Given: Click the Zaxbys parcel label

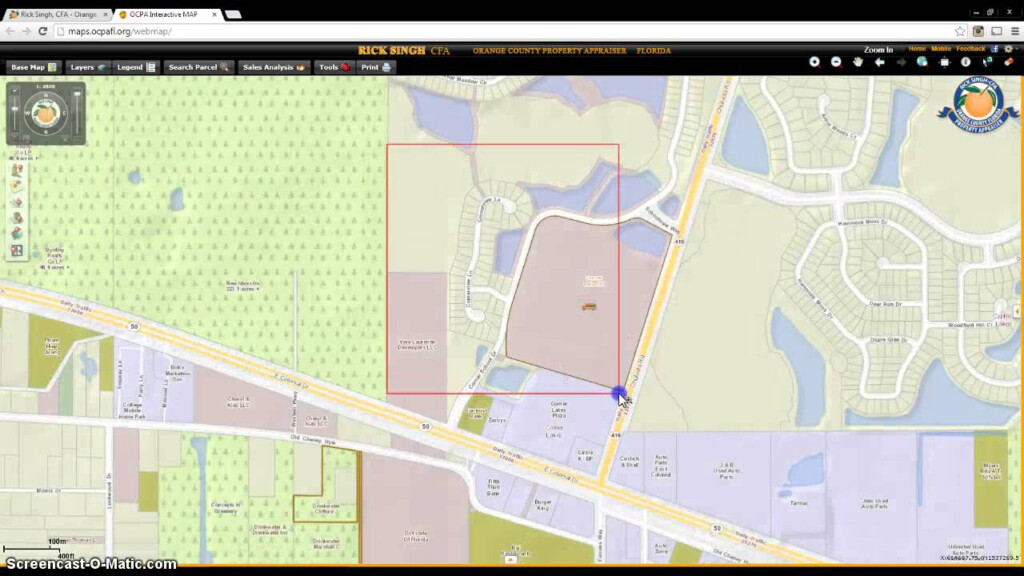Looking at the screenshot, I should 497,420.
